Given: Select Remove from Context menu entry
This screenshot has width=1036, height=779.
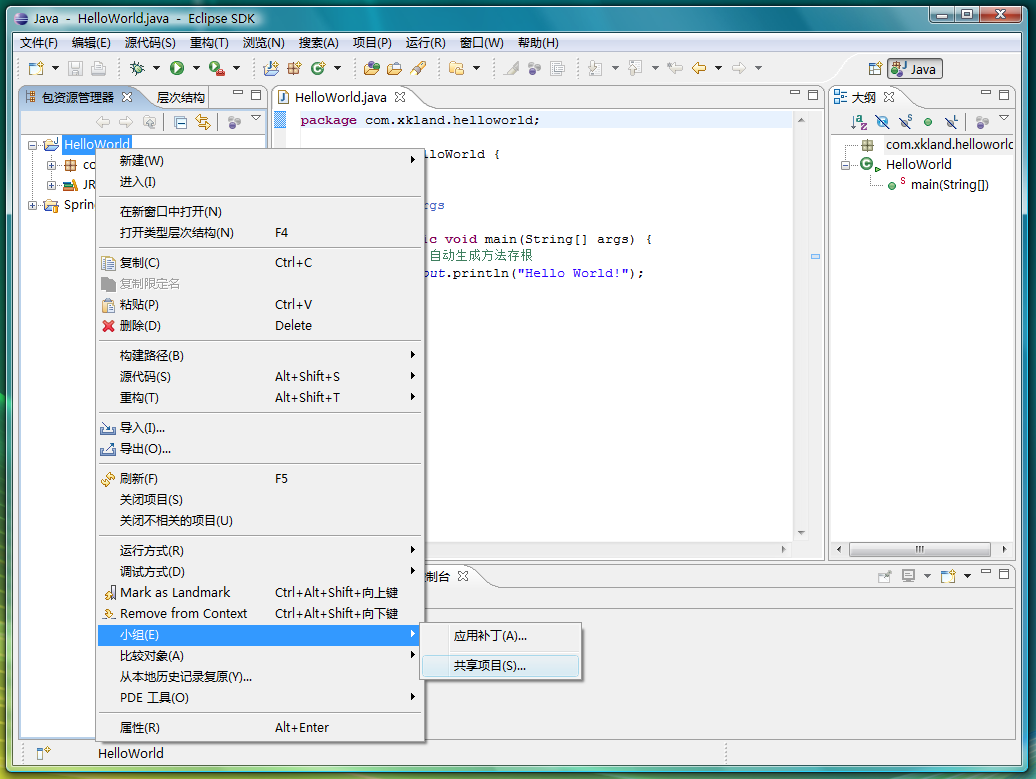Looking at the screenshot, I should pyautogui.click(x=260, y=614).
